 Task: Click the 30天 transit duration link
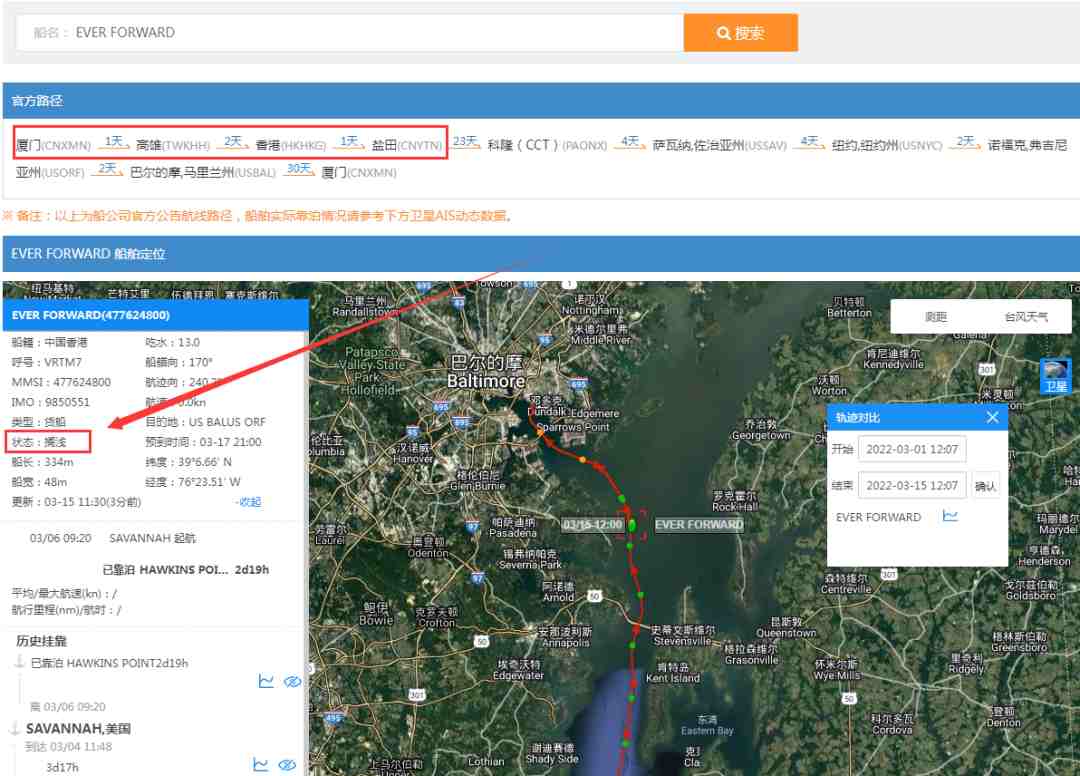pos(299,169)
